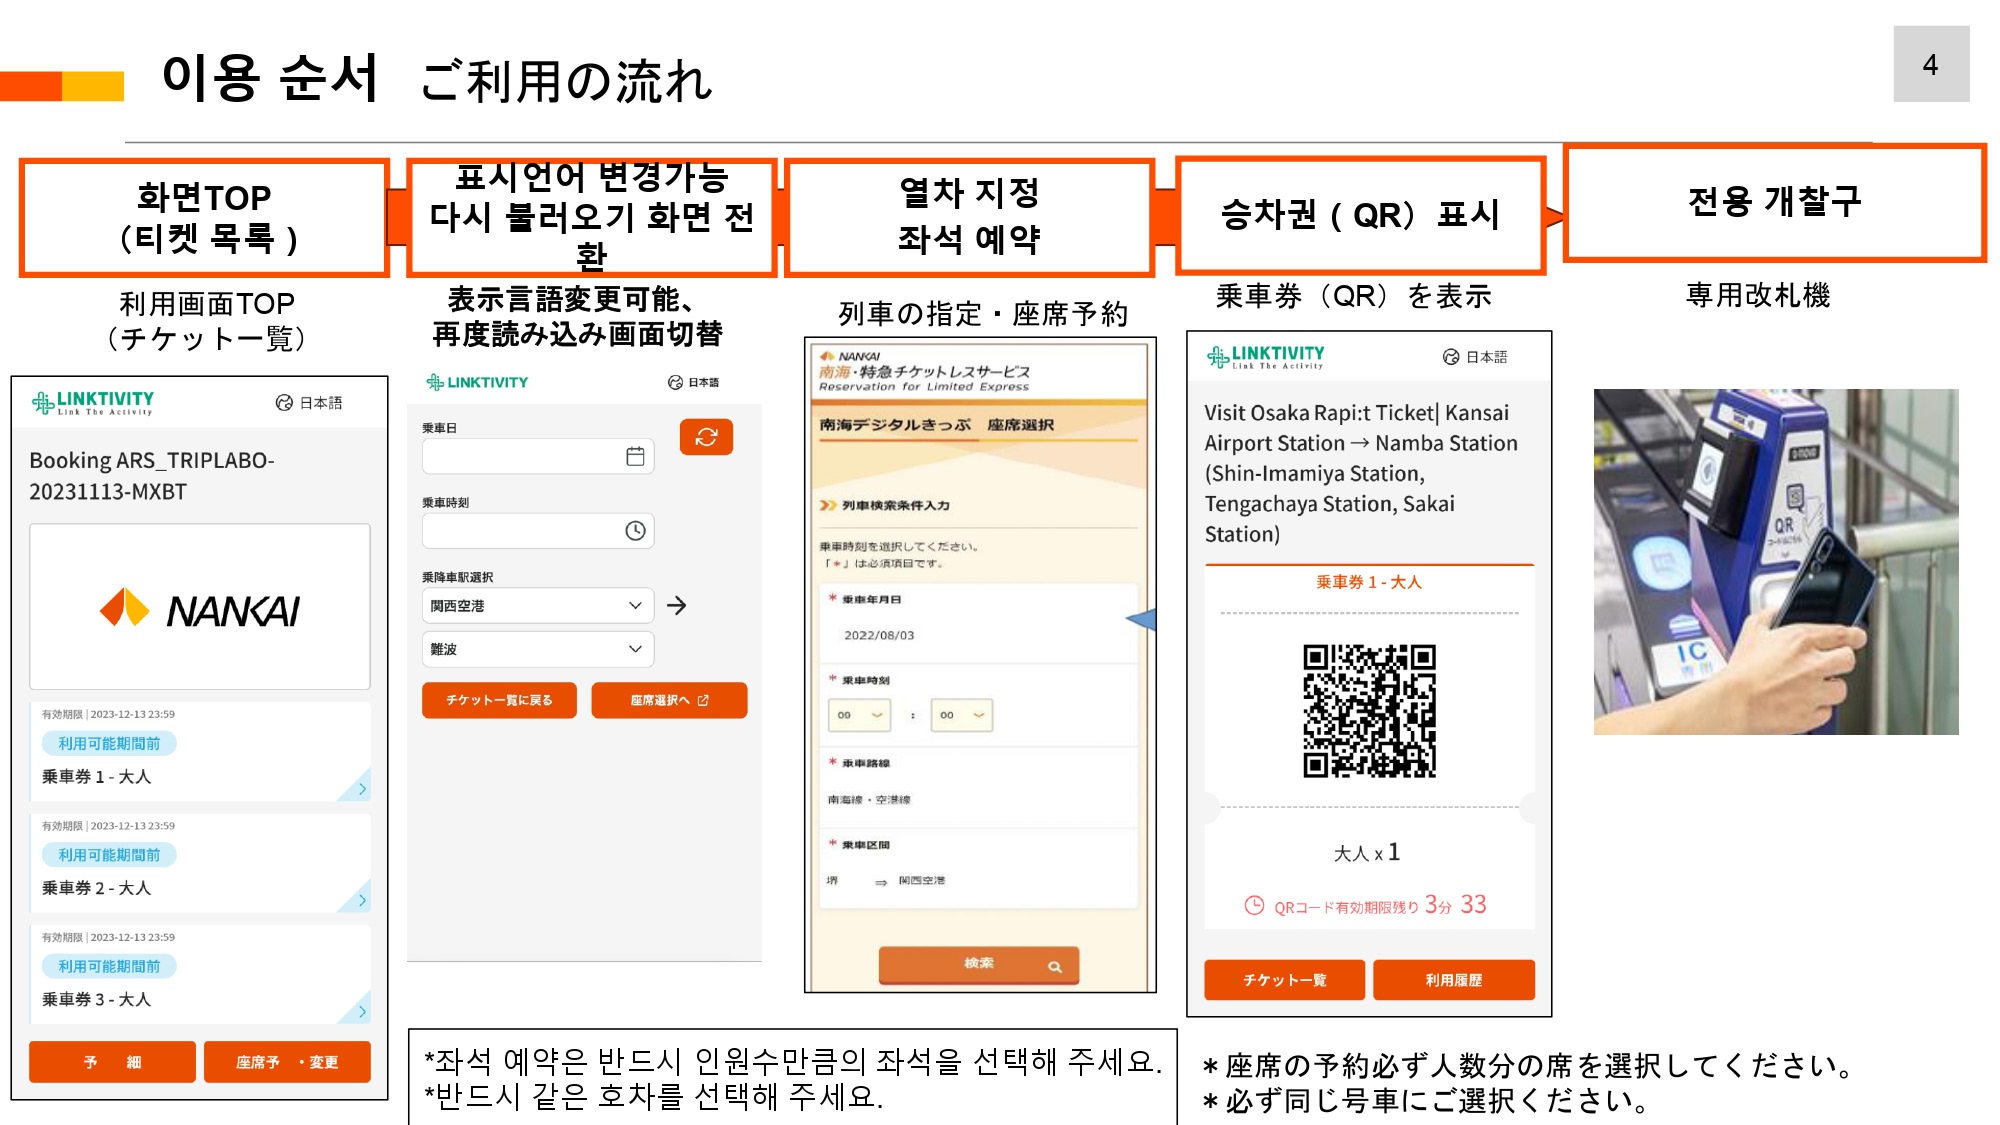This screenshot has width=2000, height=1125.
Task: Click the QR code image
Action: click(x=1368, y=711)
